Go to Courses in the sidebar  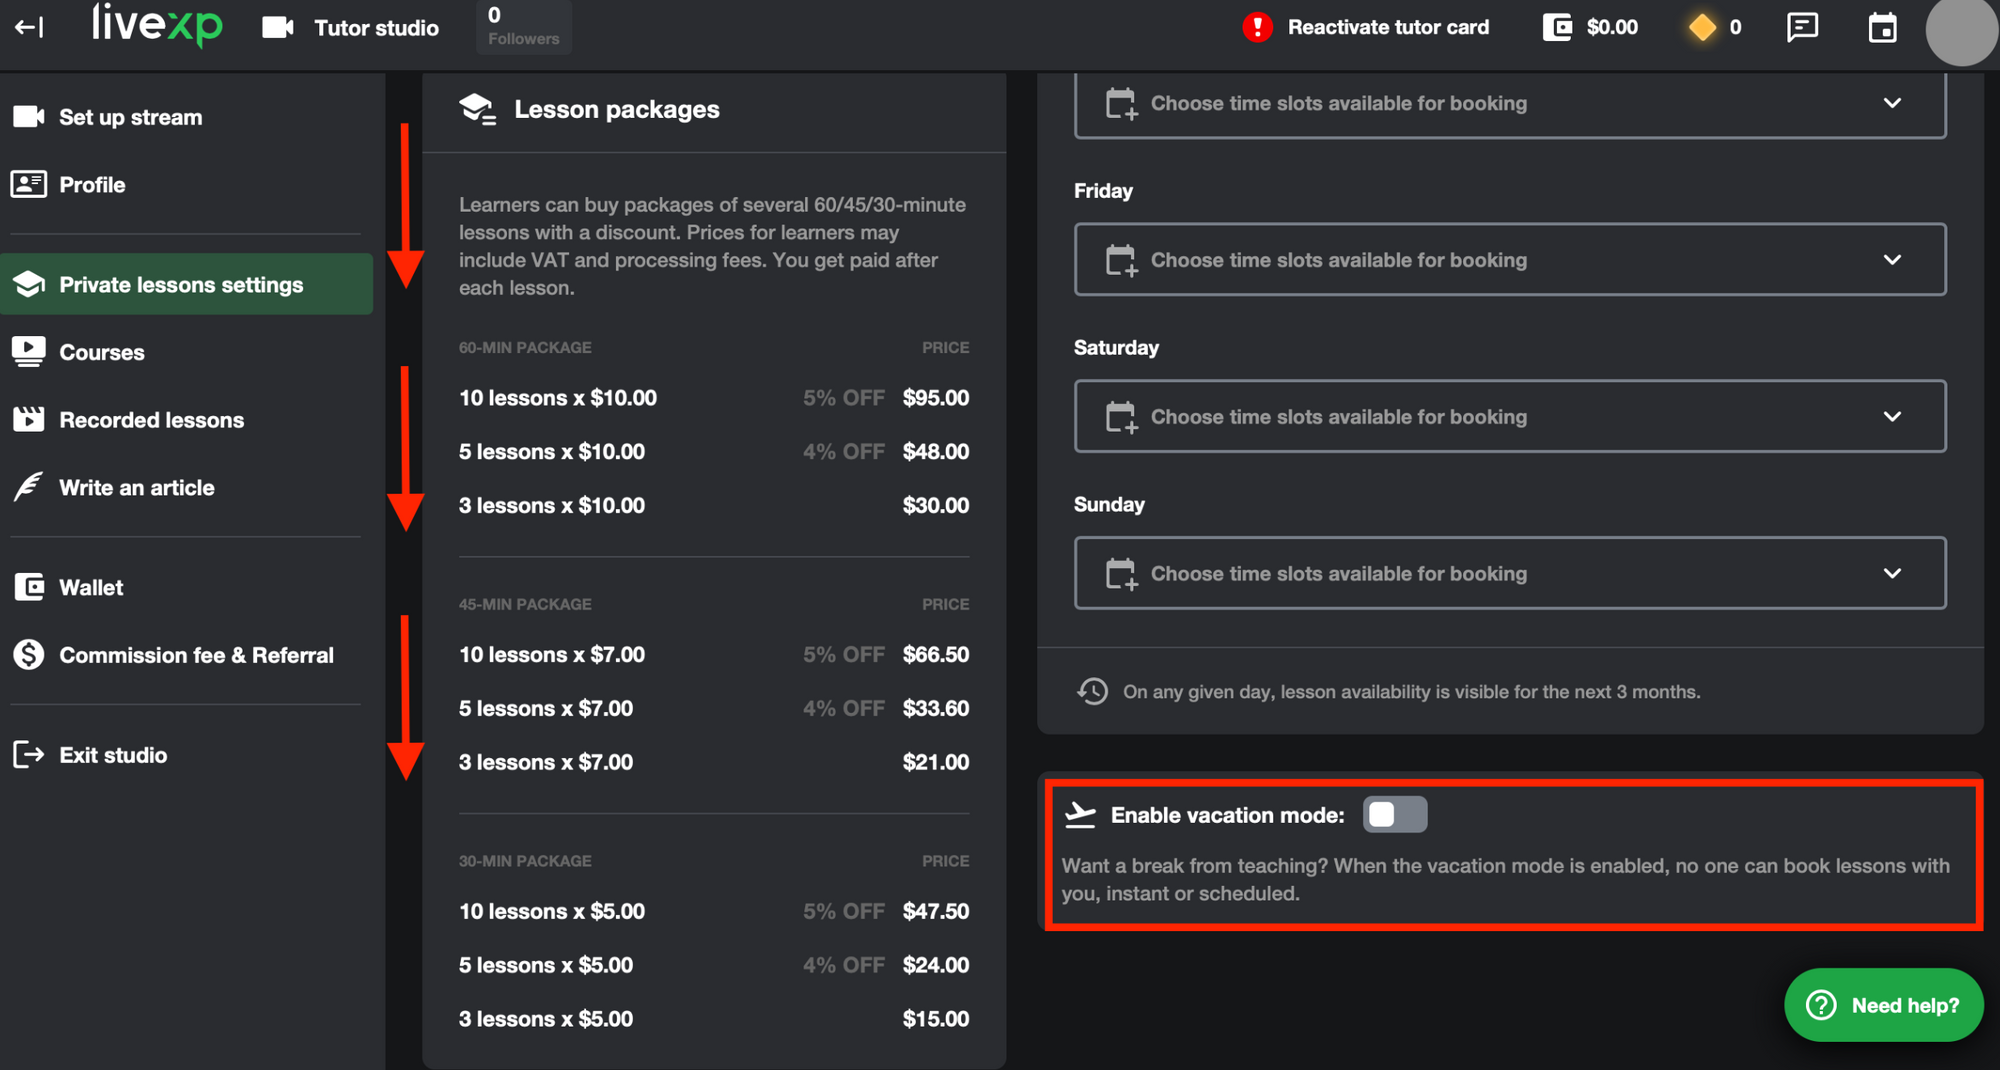pos(101,352)
